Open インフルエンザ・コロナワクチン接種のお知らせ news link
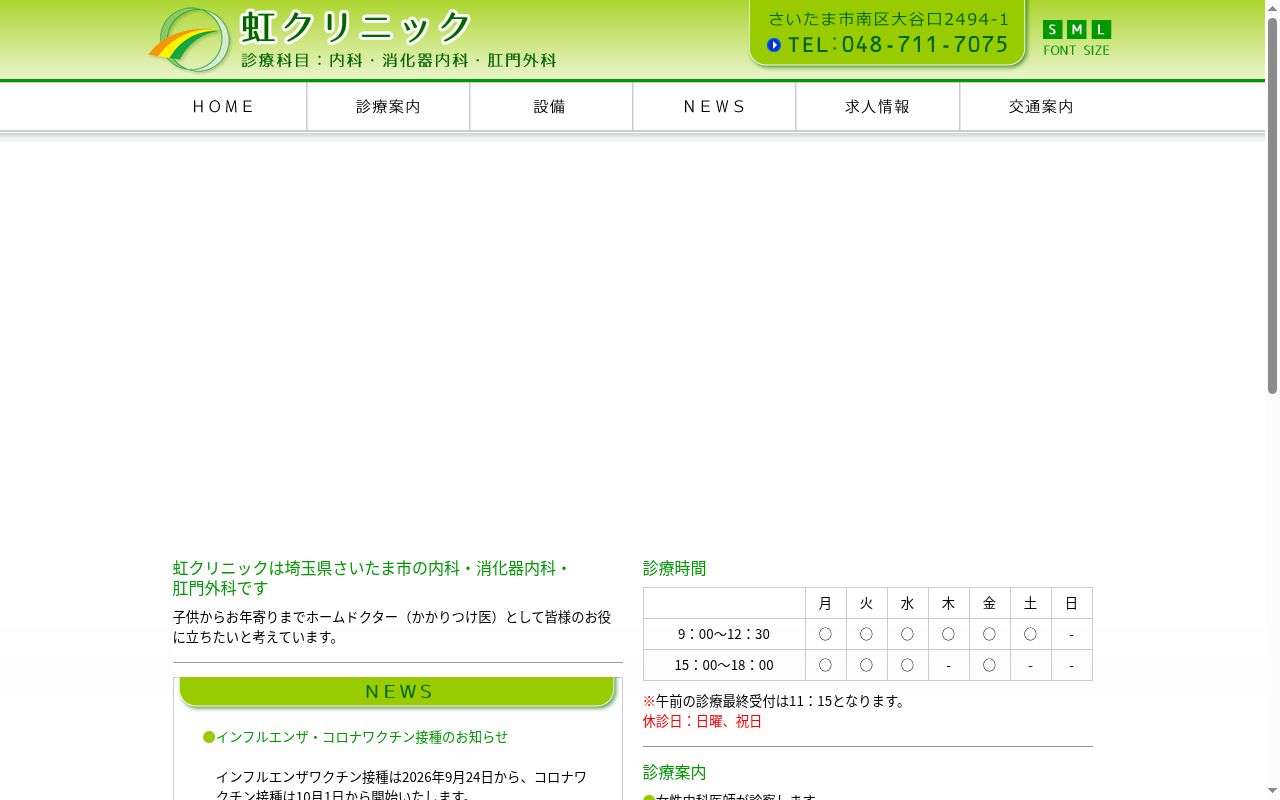1280x800 pixels. point(362,737)
